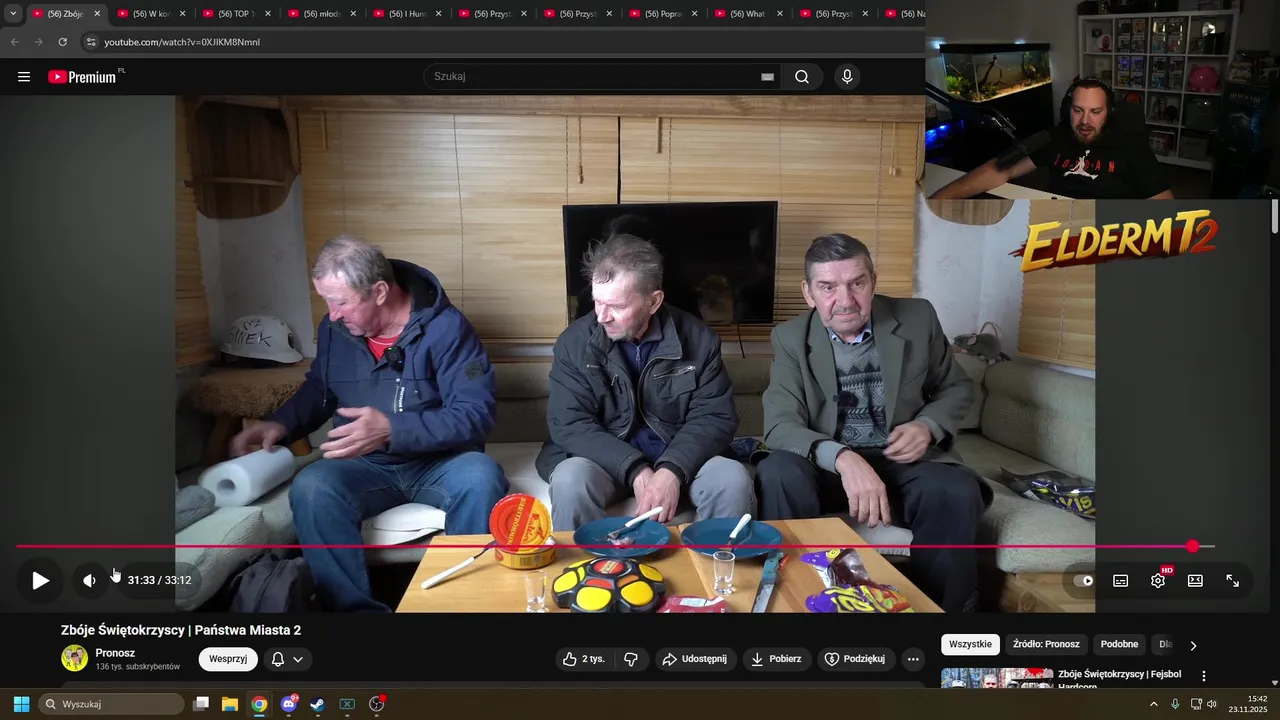Click the Podziękuj thanks button

(855, 659)
